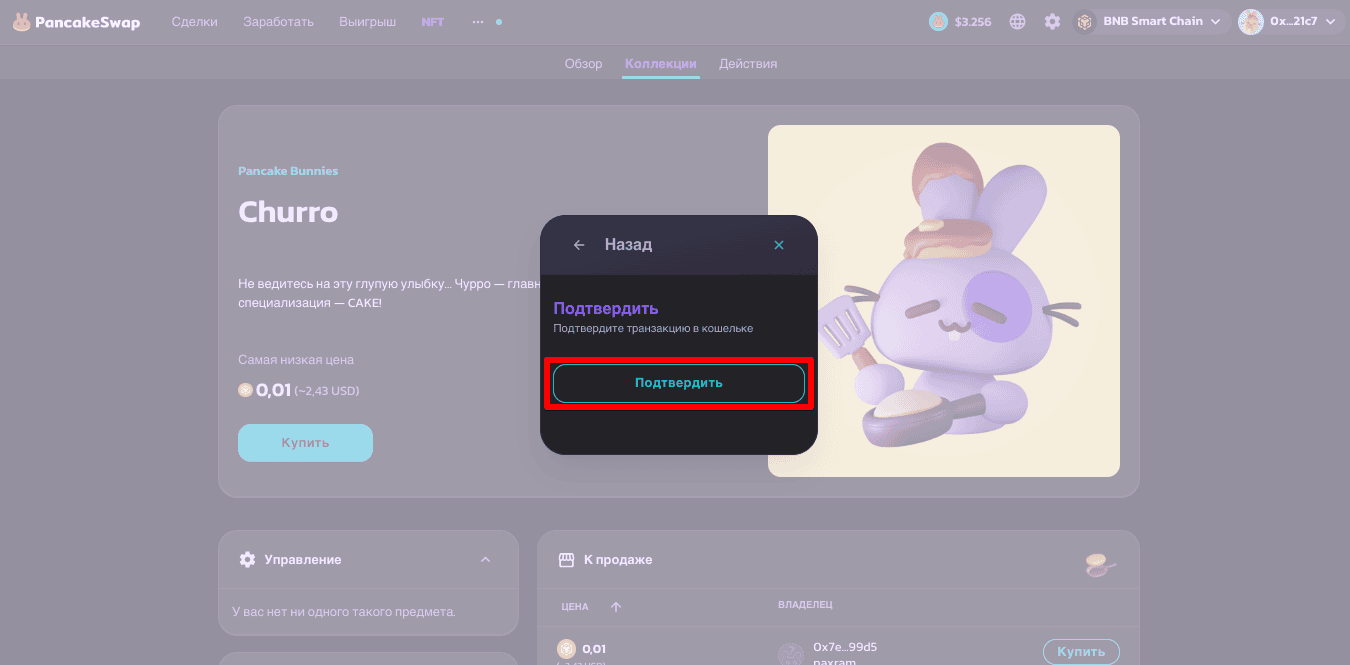Screen dimensions: 1350x665
Task: Click the frying pan icon in К продаже
Action: coord(1100,565)
